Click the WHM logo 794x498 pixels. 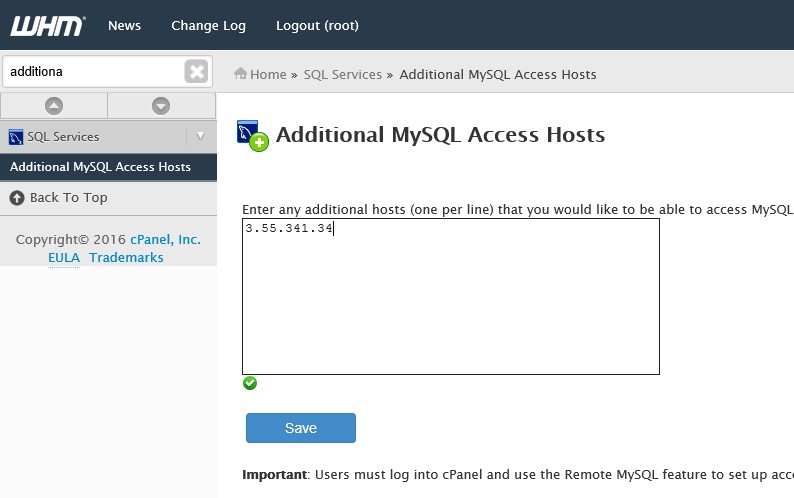click(48, 26)
